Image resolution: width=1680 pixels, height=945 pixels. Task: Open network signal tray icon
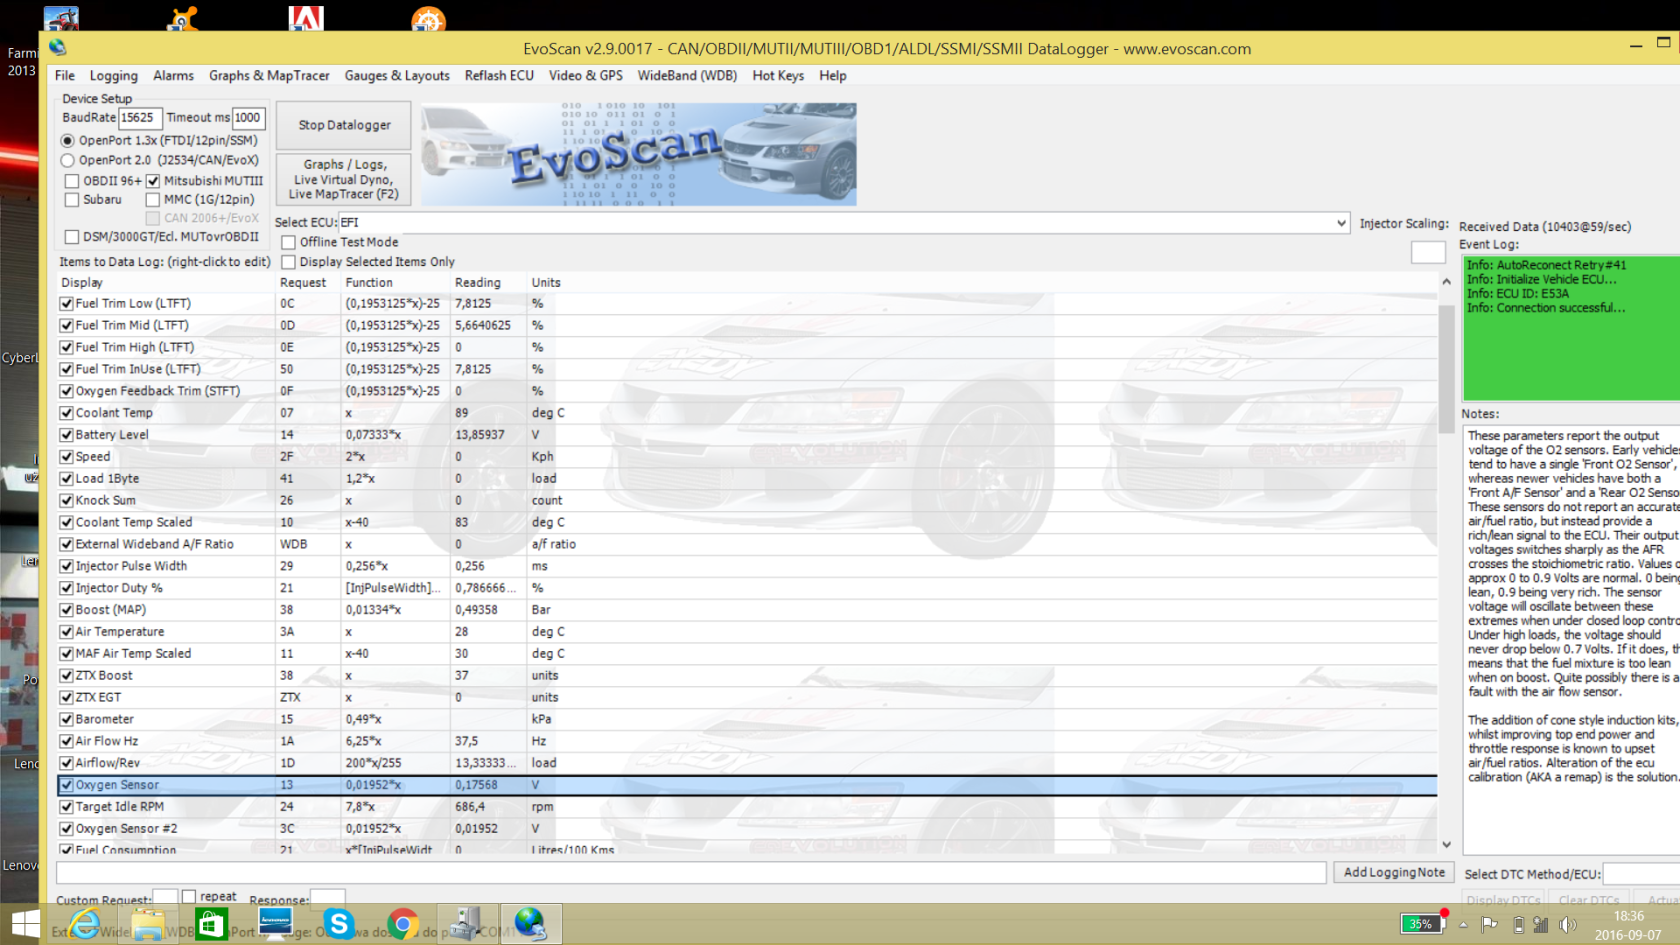tap(1541, 925)
